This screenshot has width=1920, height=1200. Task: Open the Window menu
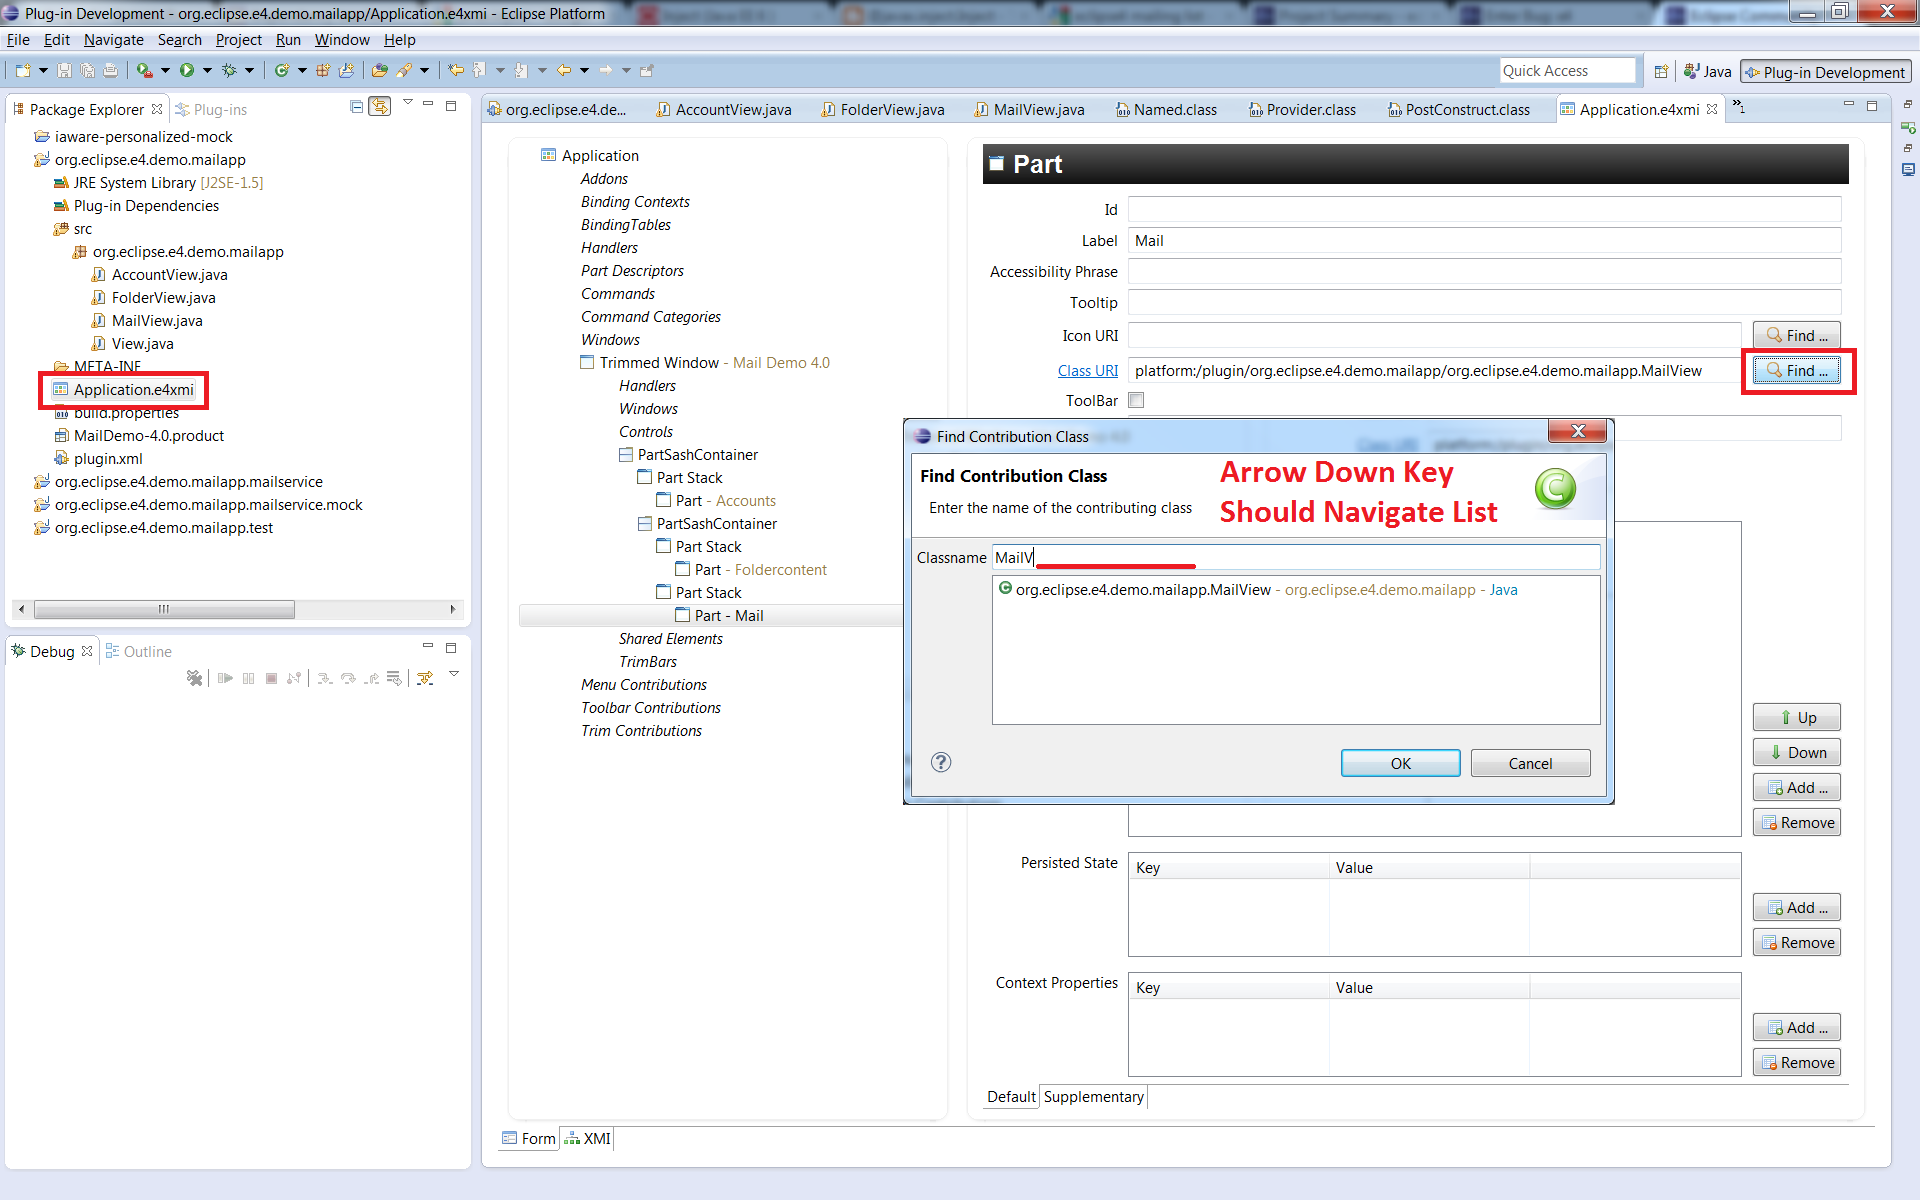(x=342, y=40)
